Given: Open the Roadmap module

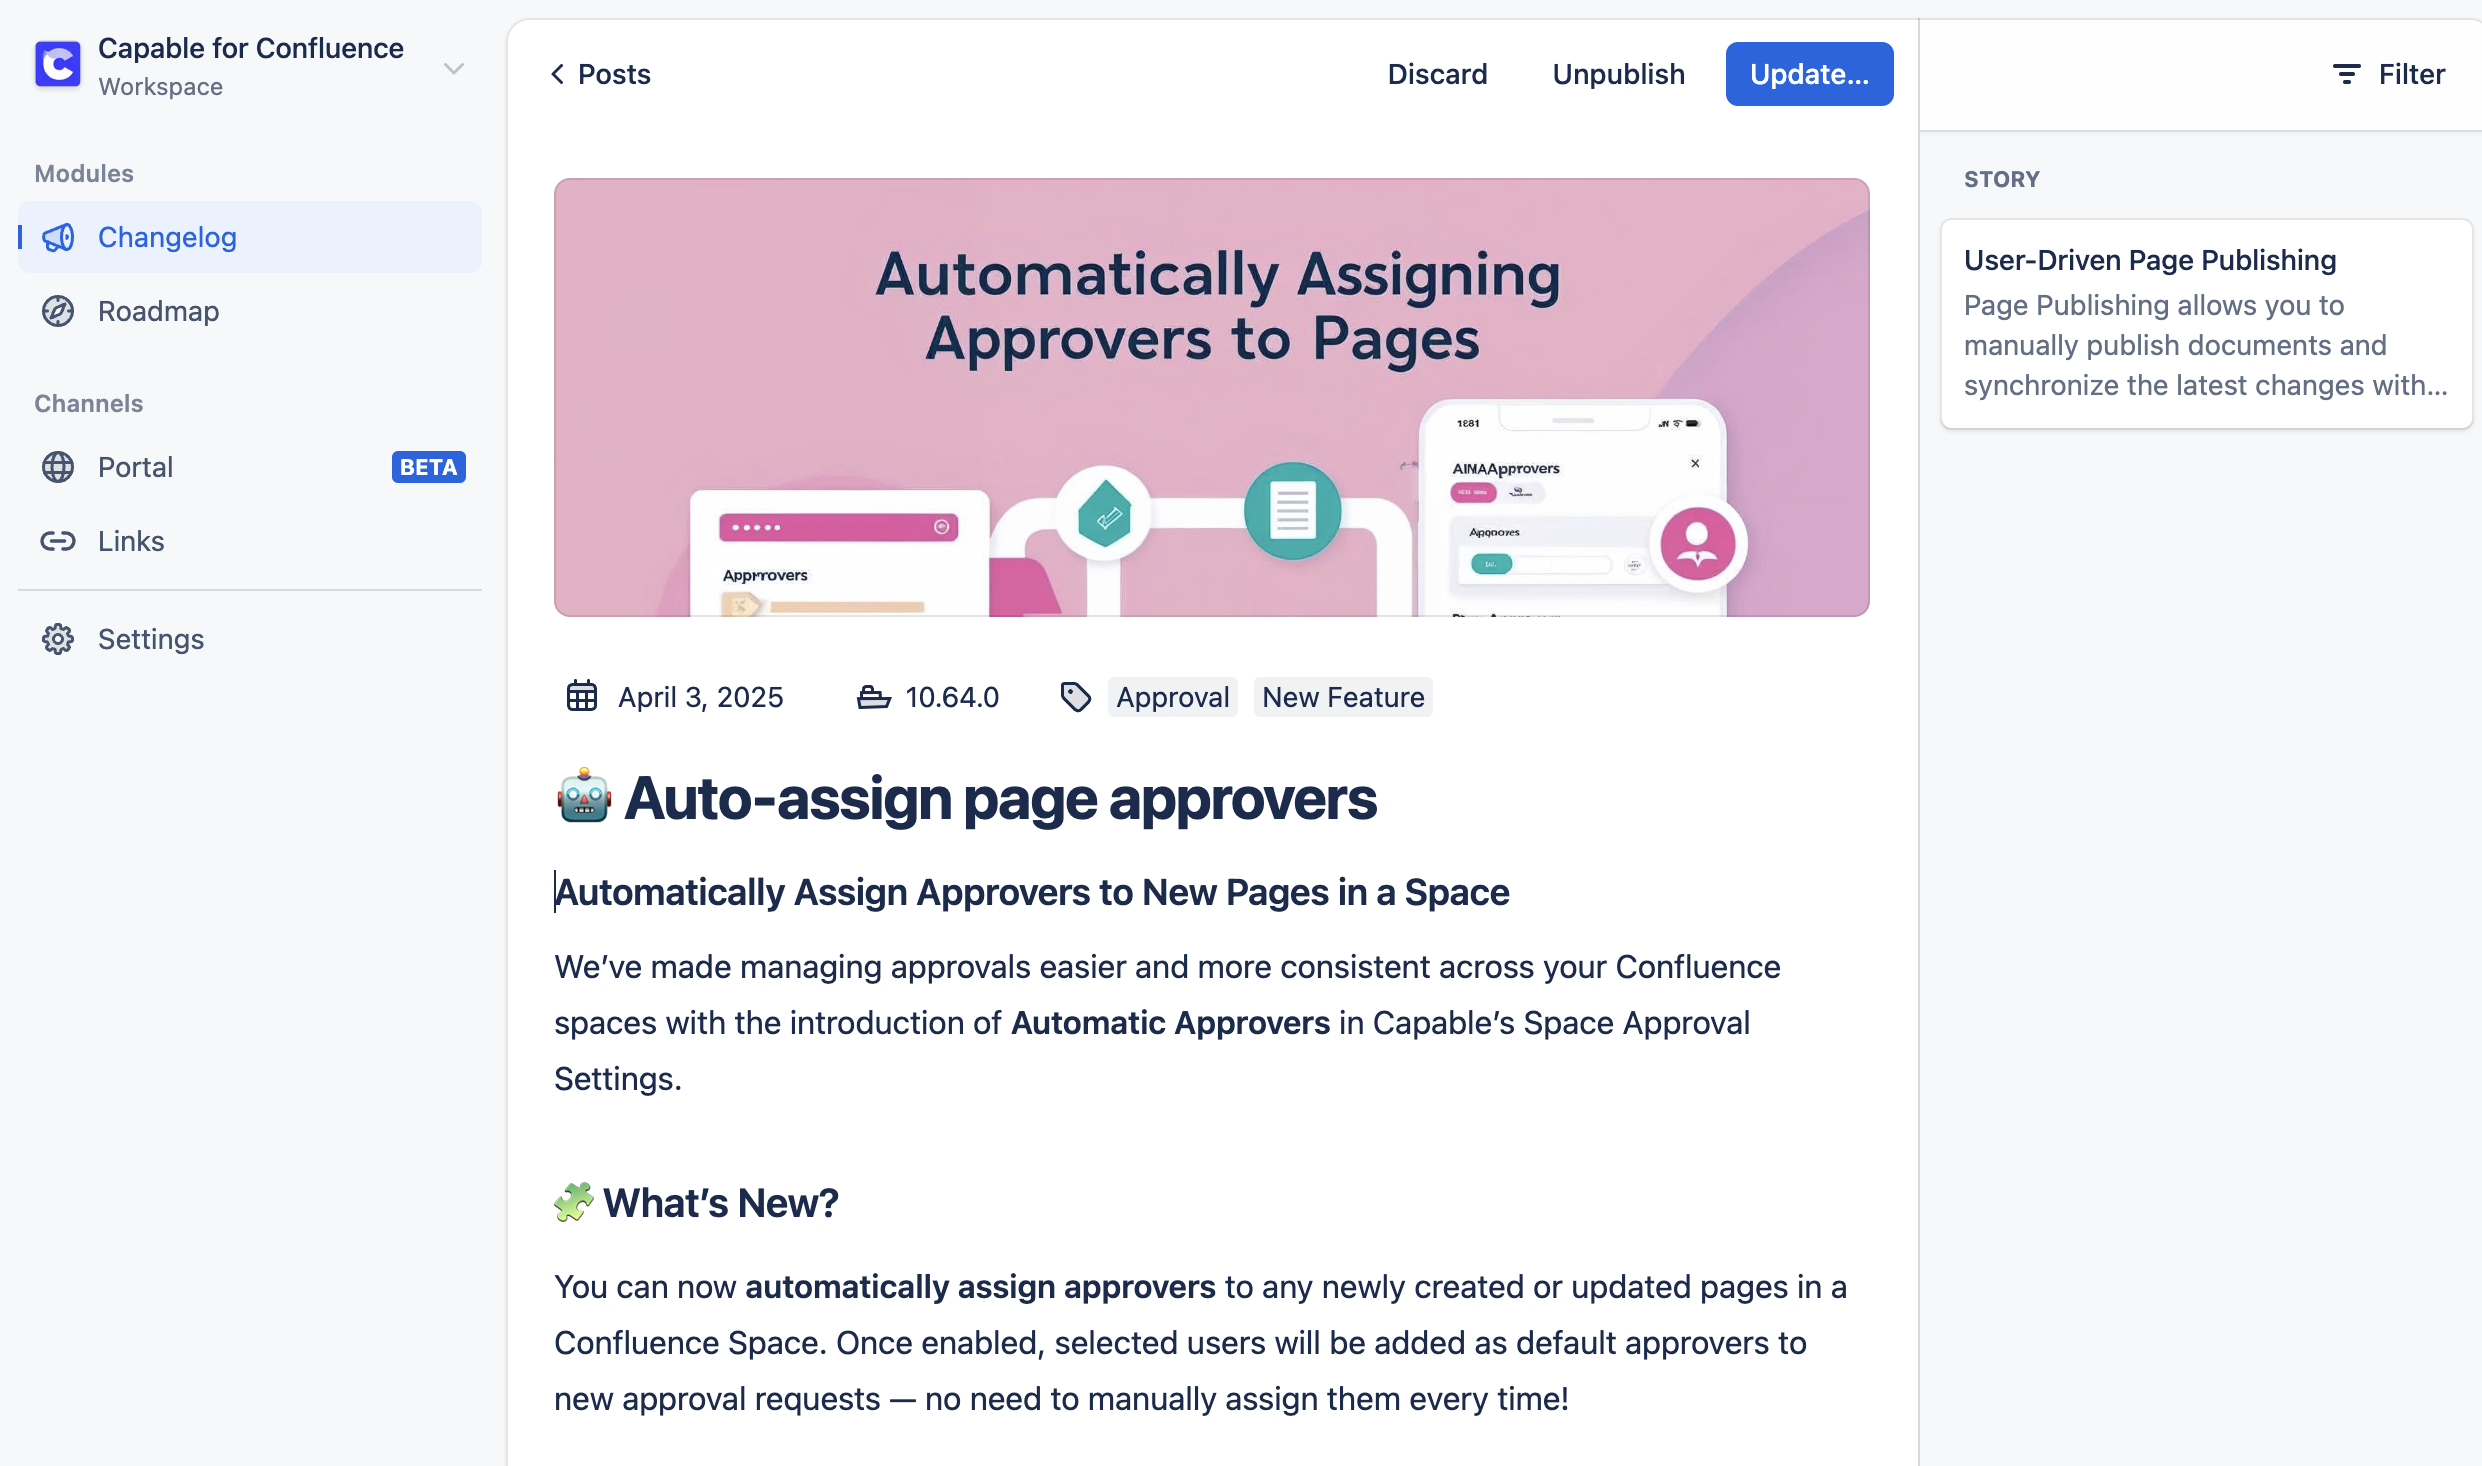Looking at the screenshot, I should tap(249, 311).
